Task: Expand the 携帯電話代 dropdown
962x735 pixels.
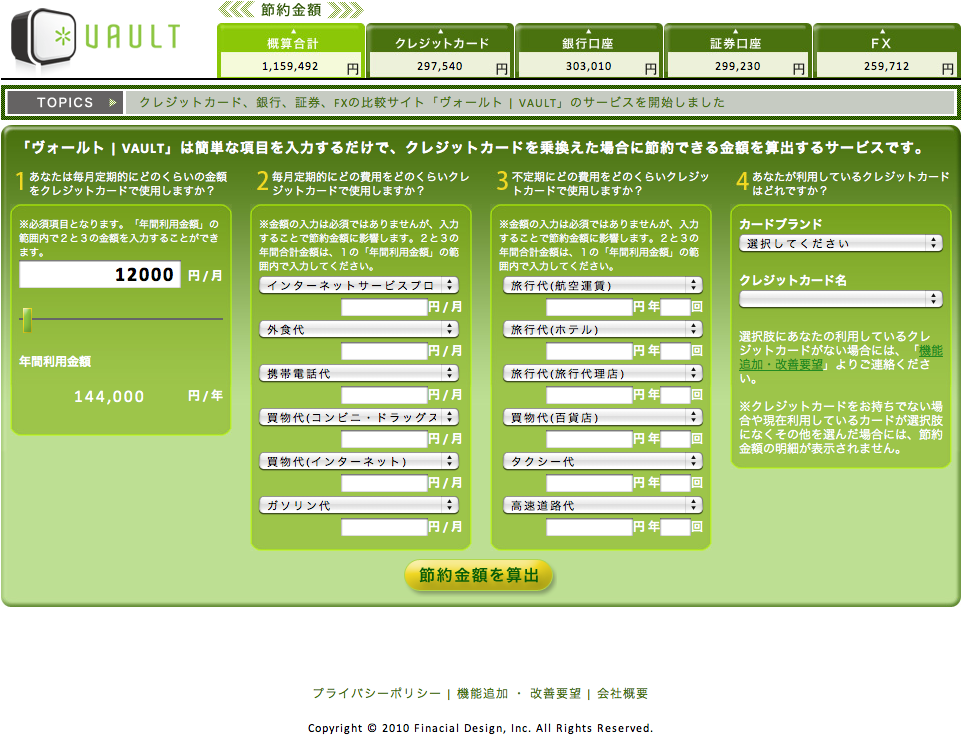Action: pyautogui.click(x=359, y=373)
